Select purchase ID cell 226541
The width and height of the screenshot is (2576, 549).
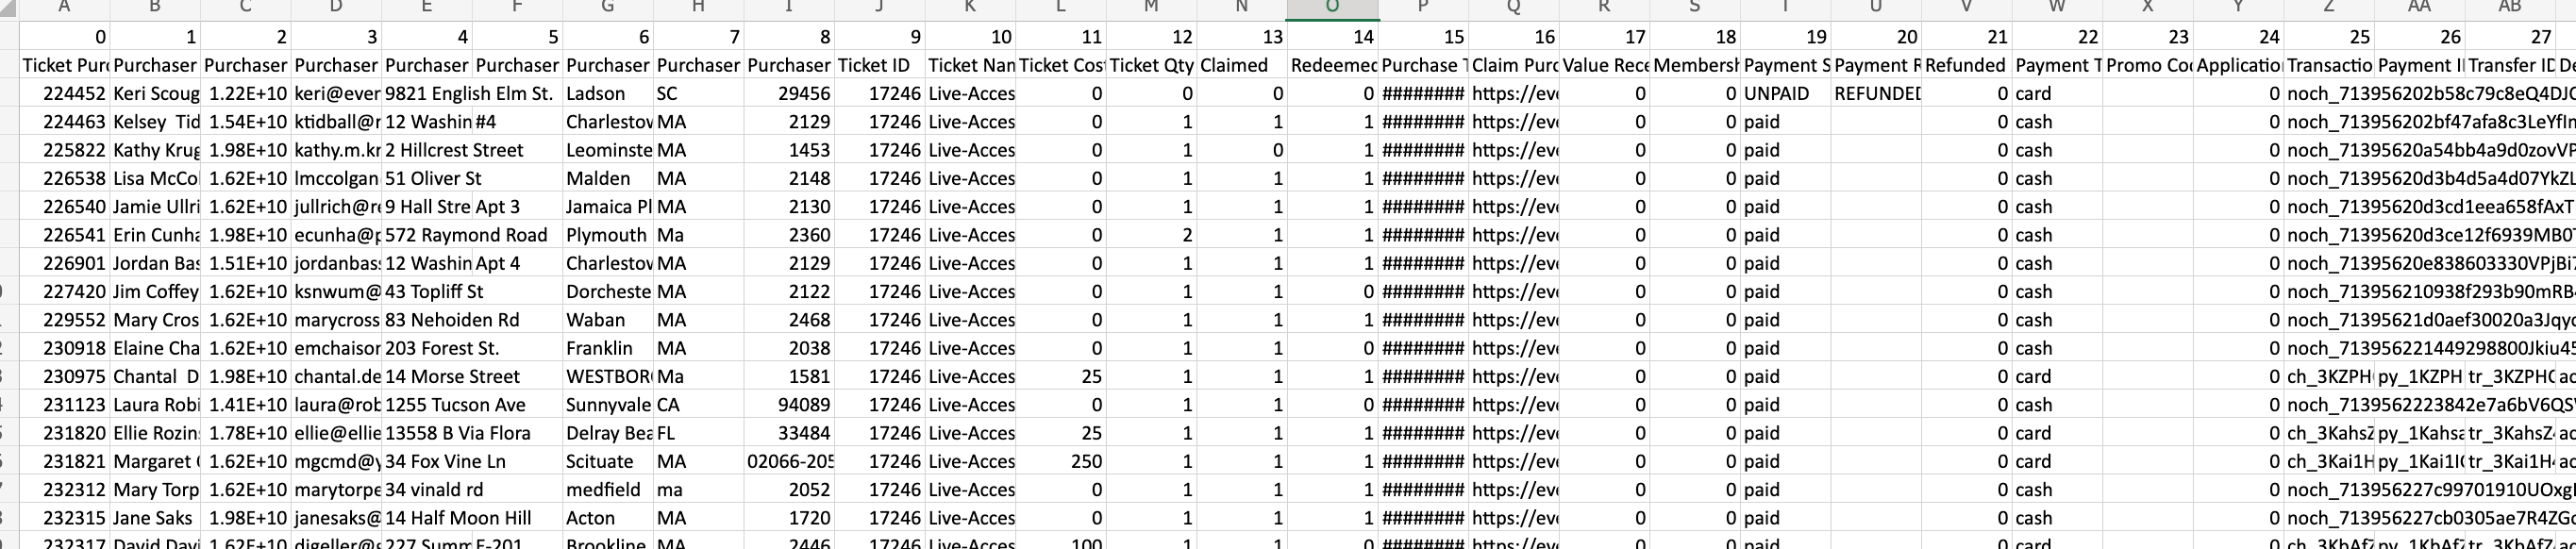[x=65, y=235]
